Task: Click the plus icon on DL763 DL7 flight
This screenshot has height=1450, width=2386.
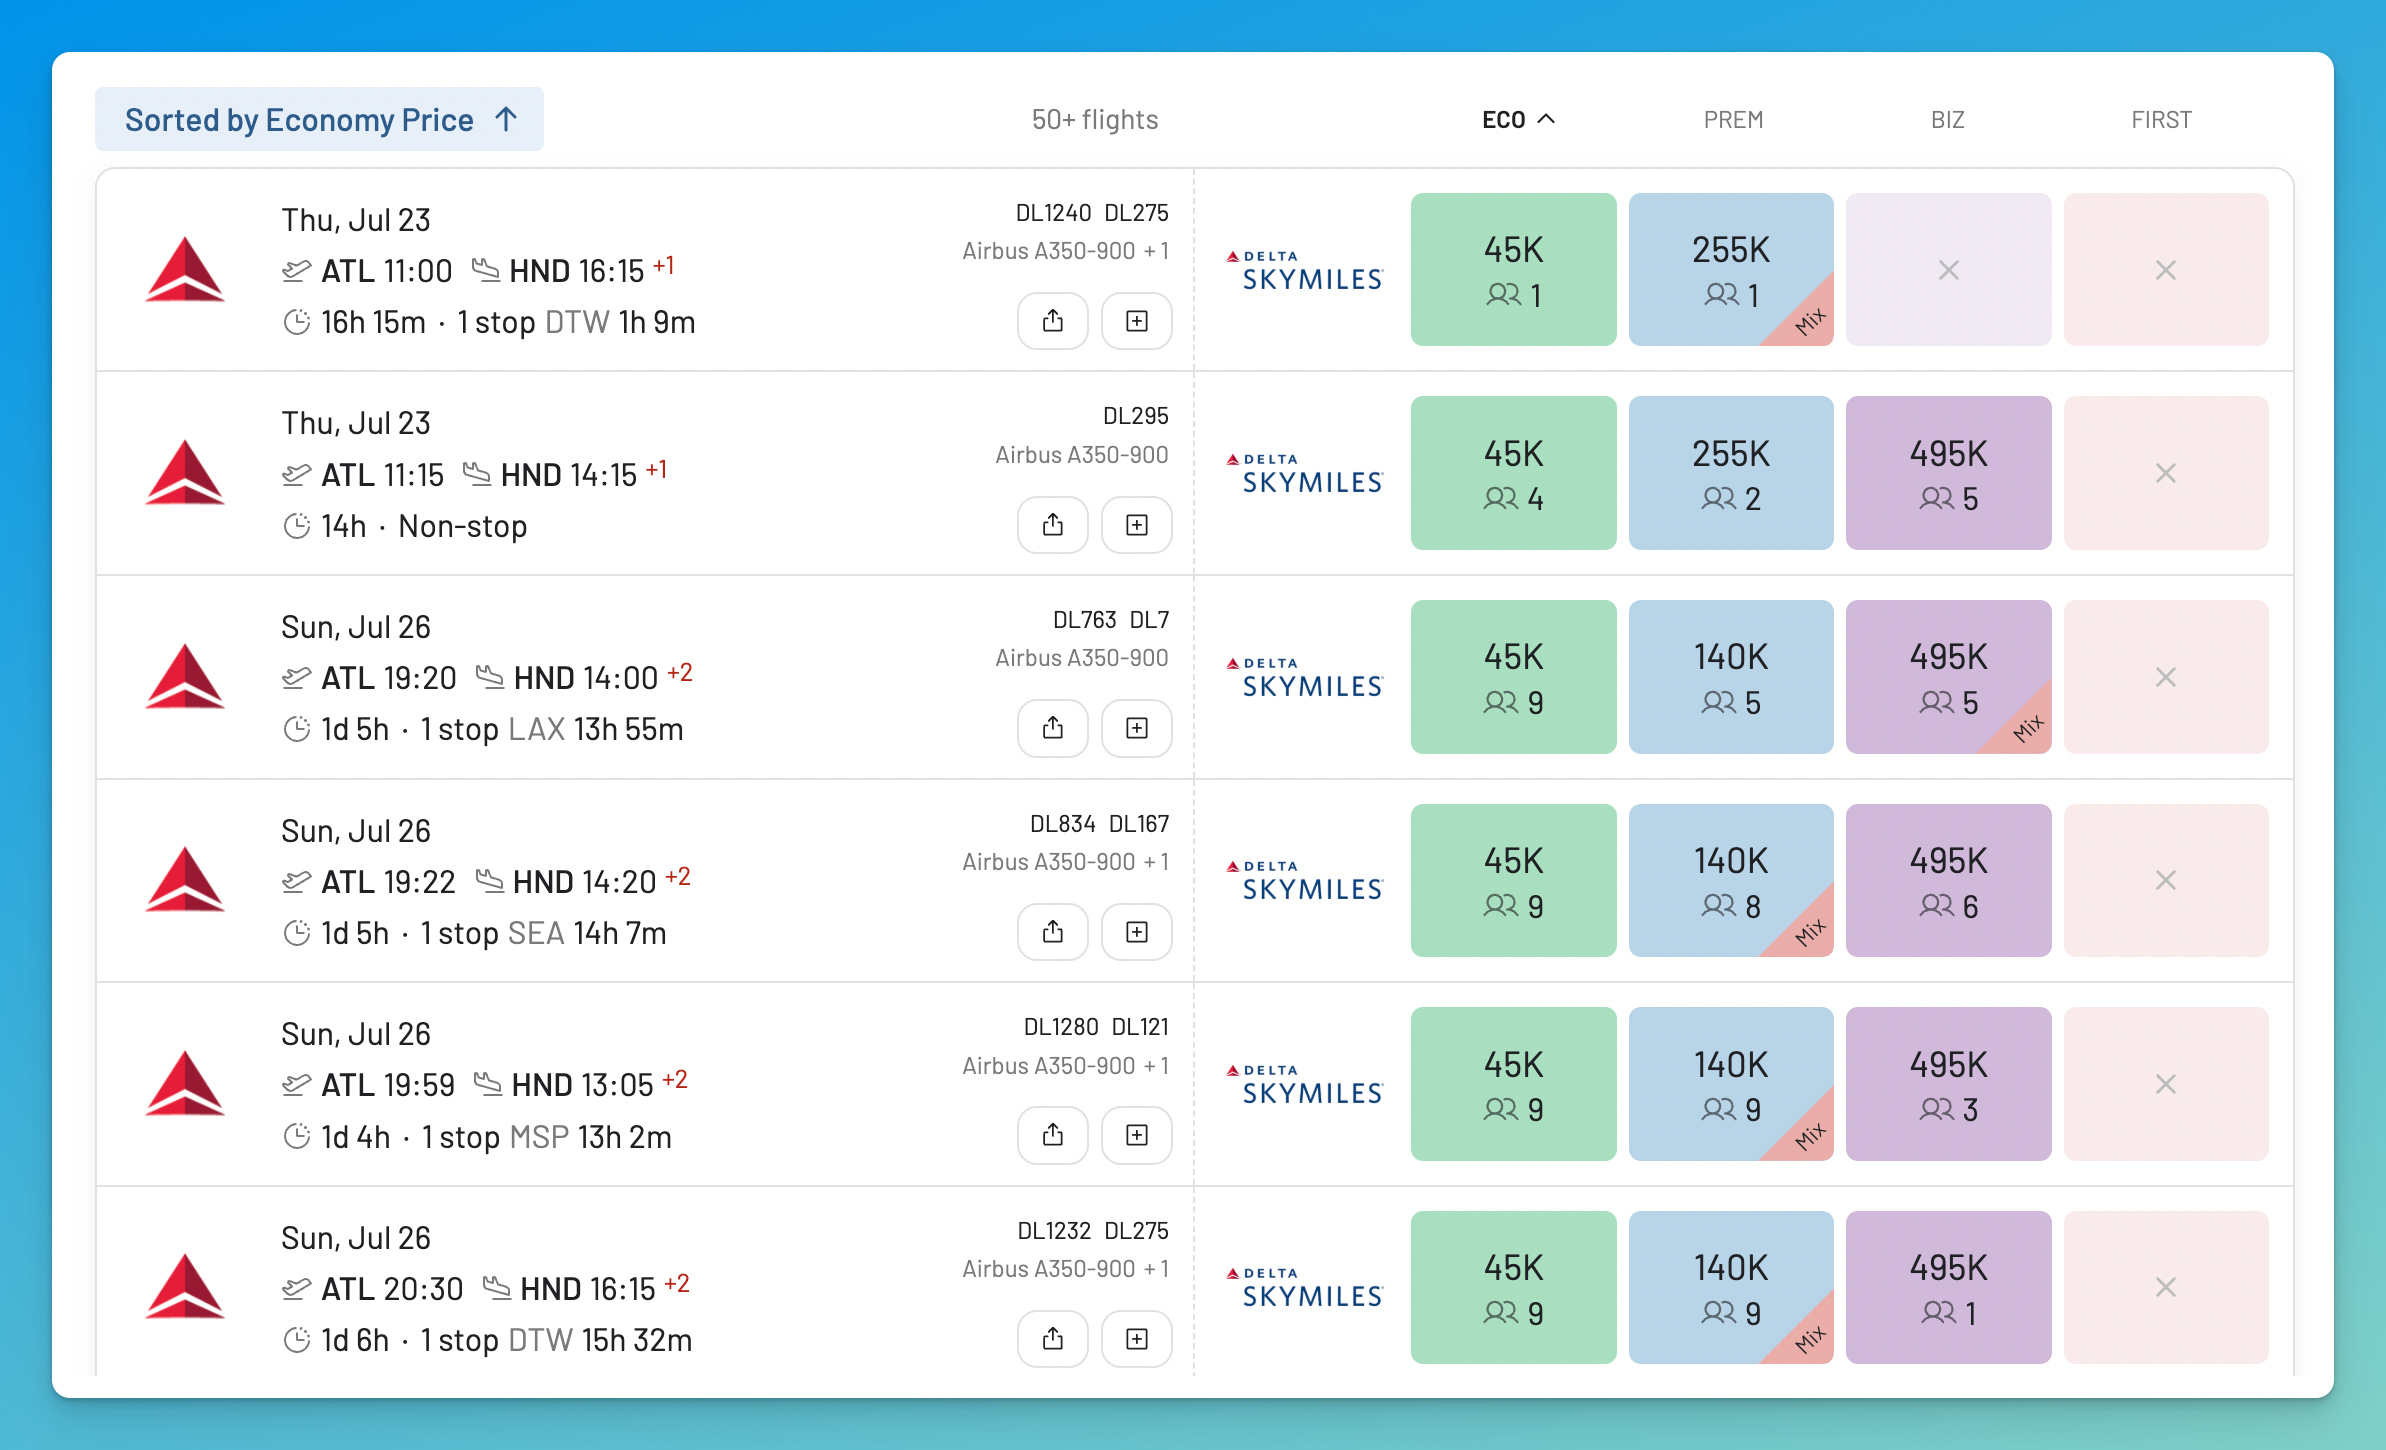Action: click(1137, 728)
